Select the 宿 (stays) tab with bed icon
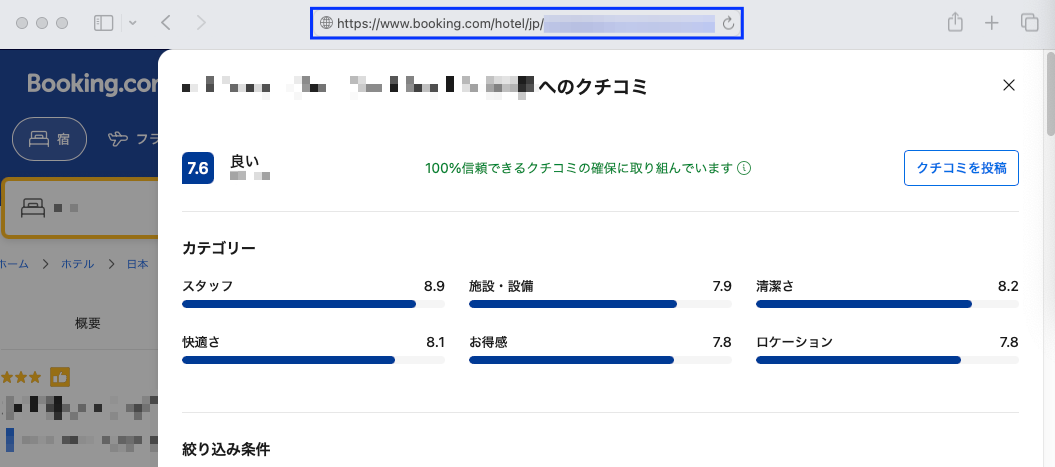Screen dimensions: 1055x467 [50, 139]
